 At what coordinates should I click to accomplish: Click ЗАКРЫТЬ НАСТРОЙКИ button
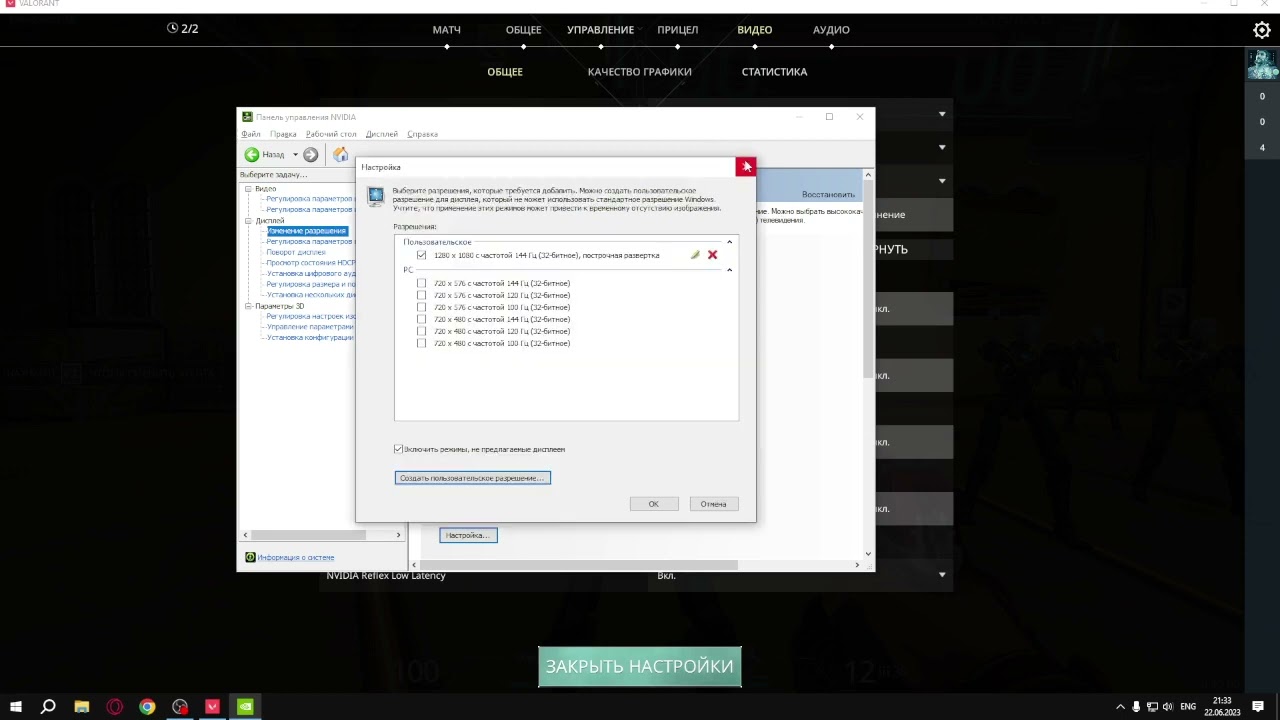pyautogui.click(x=640, y=667)
